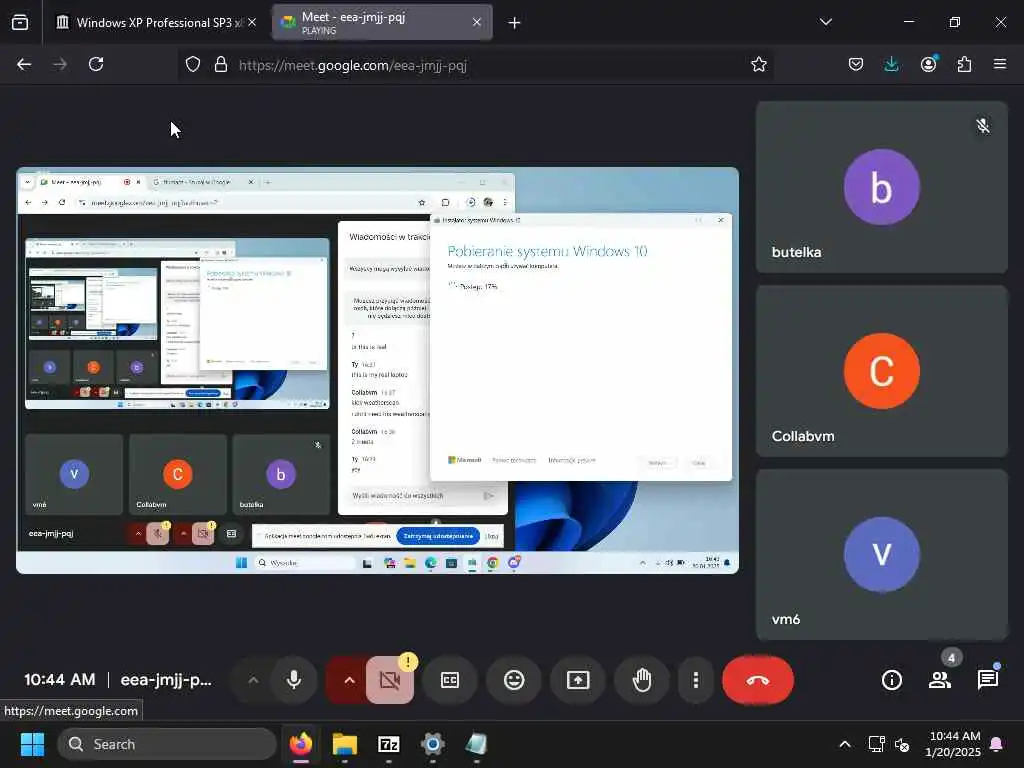This screenshot has width=1024, height=768.
Task: Click the eea-jmjj-p... meeting code label
Action: [x=166, y=680]
